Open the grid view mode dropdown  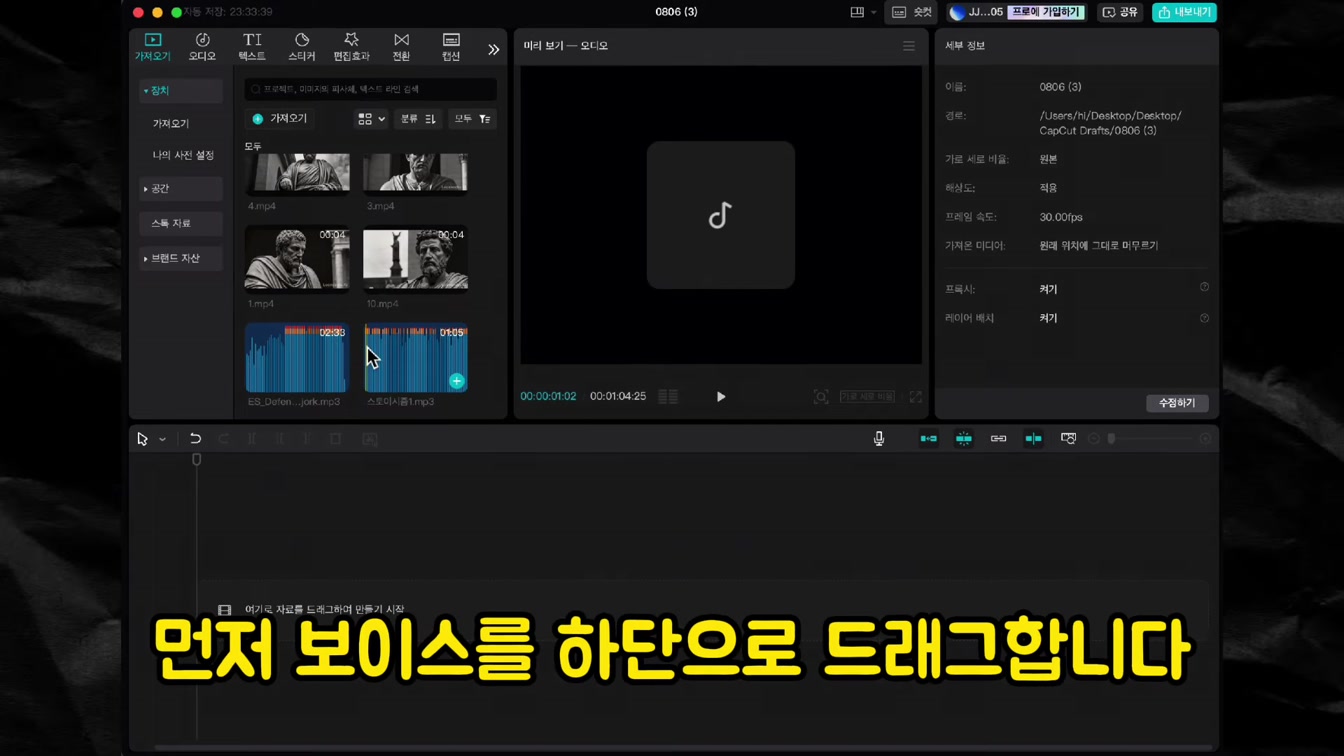click(x=371, y=119)
